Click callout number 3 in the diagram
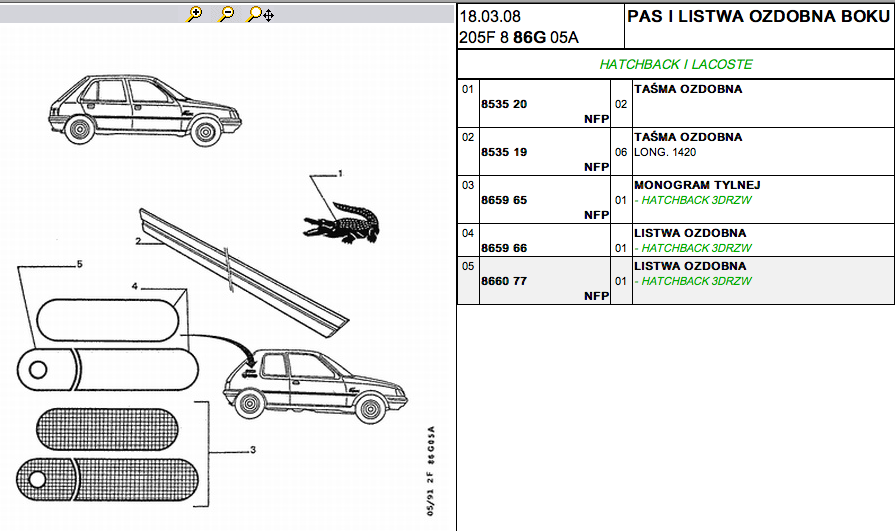The image size is (895, 531). (x=253, y=450)
